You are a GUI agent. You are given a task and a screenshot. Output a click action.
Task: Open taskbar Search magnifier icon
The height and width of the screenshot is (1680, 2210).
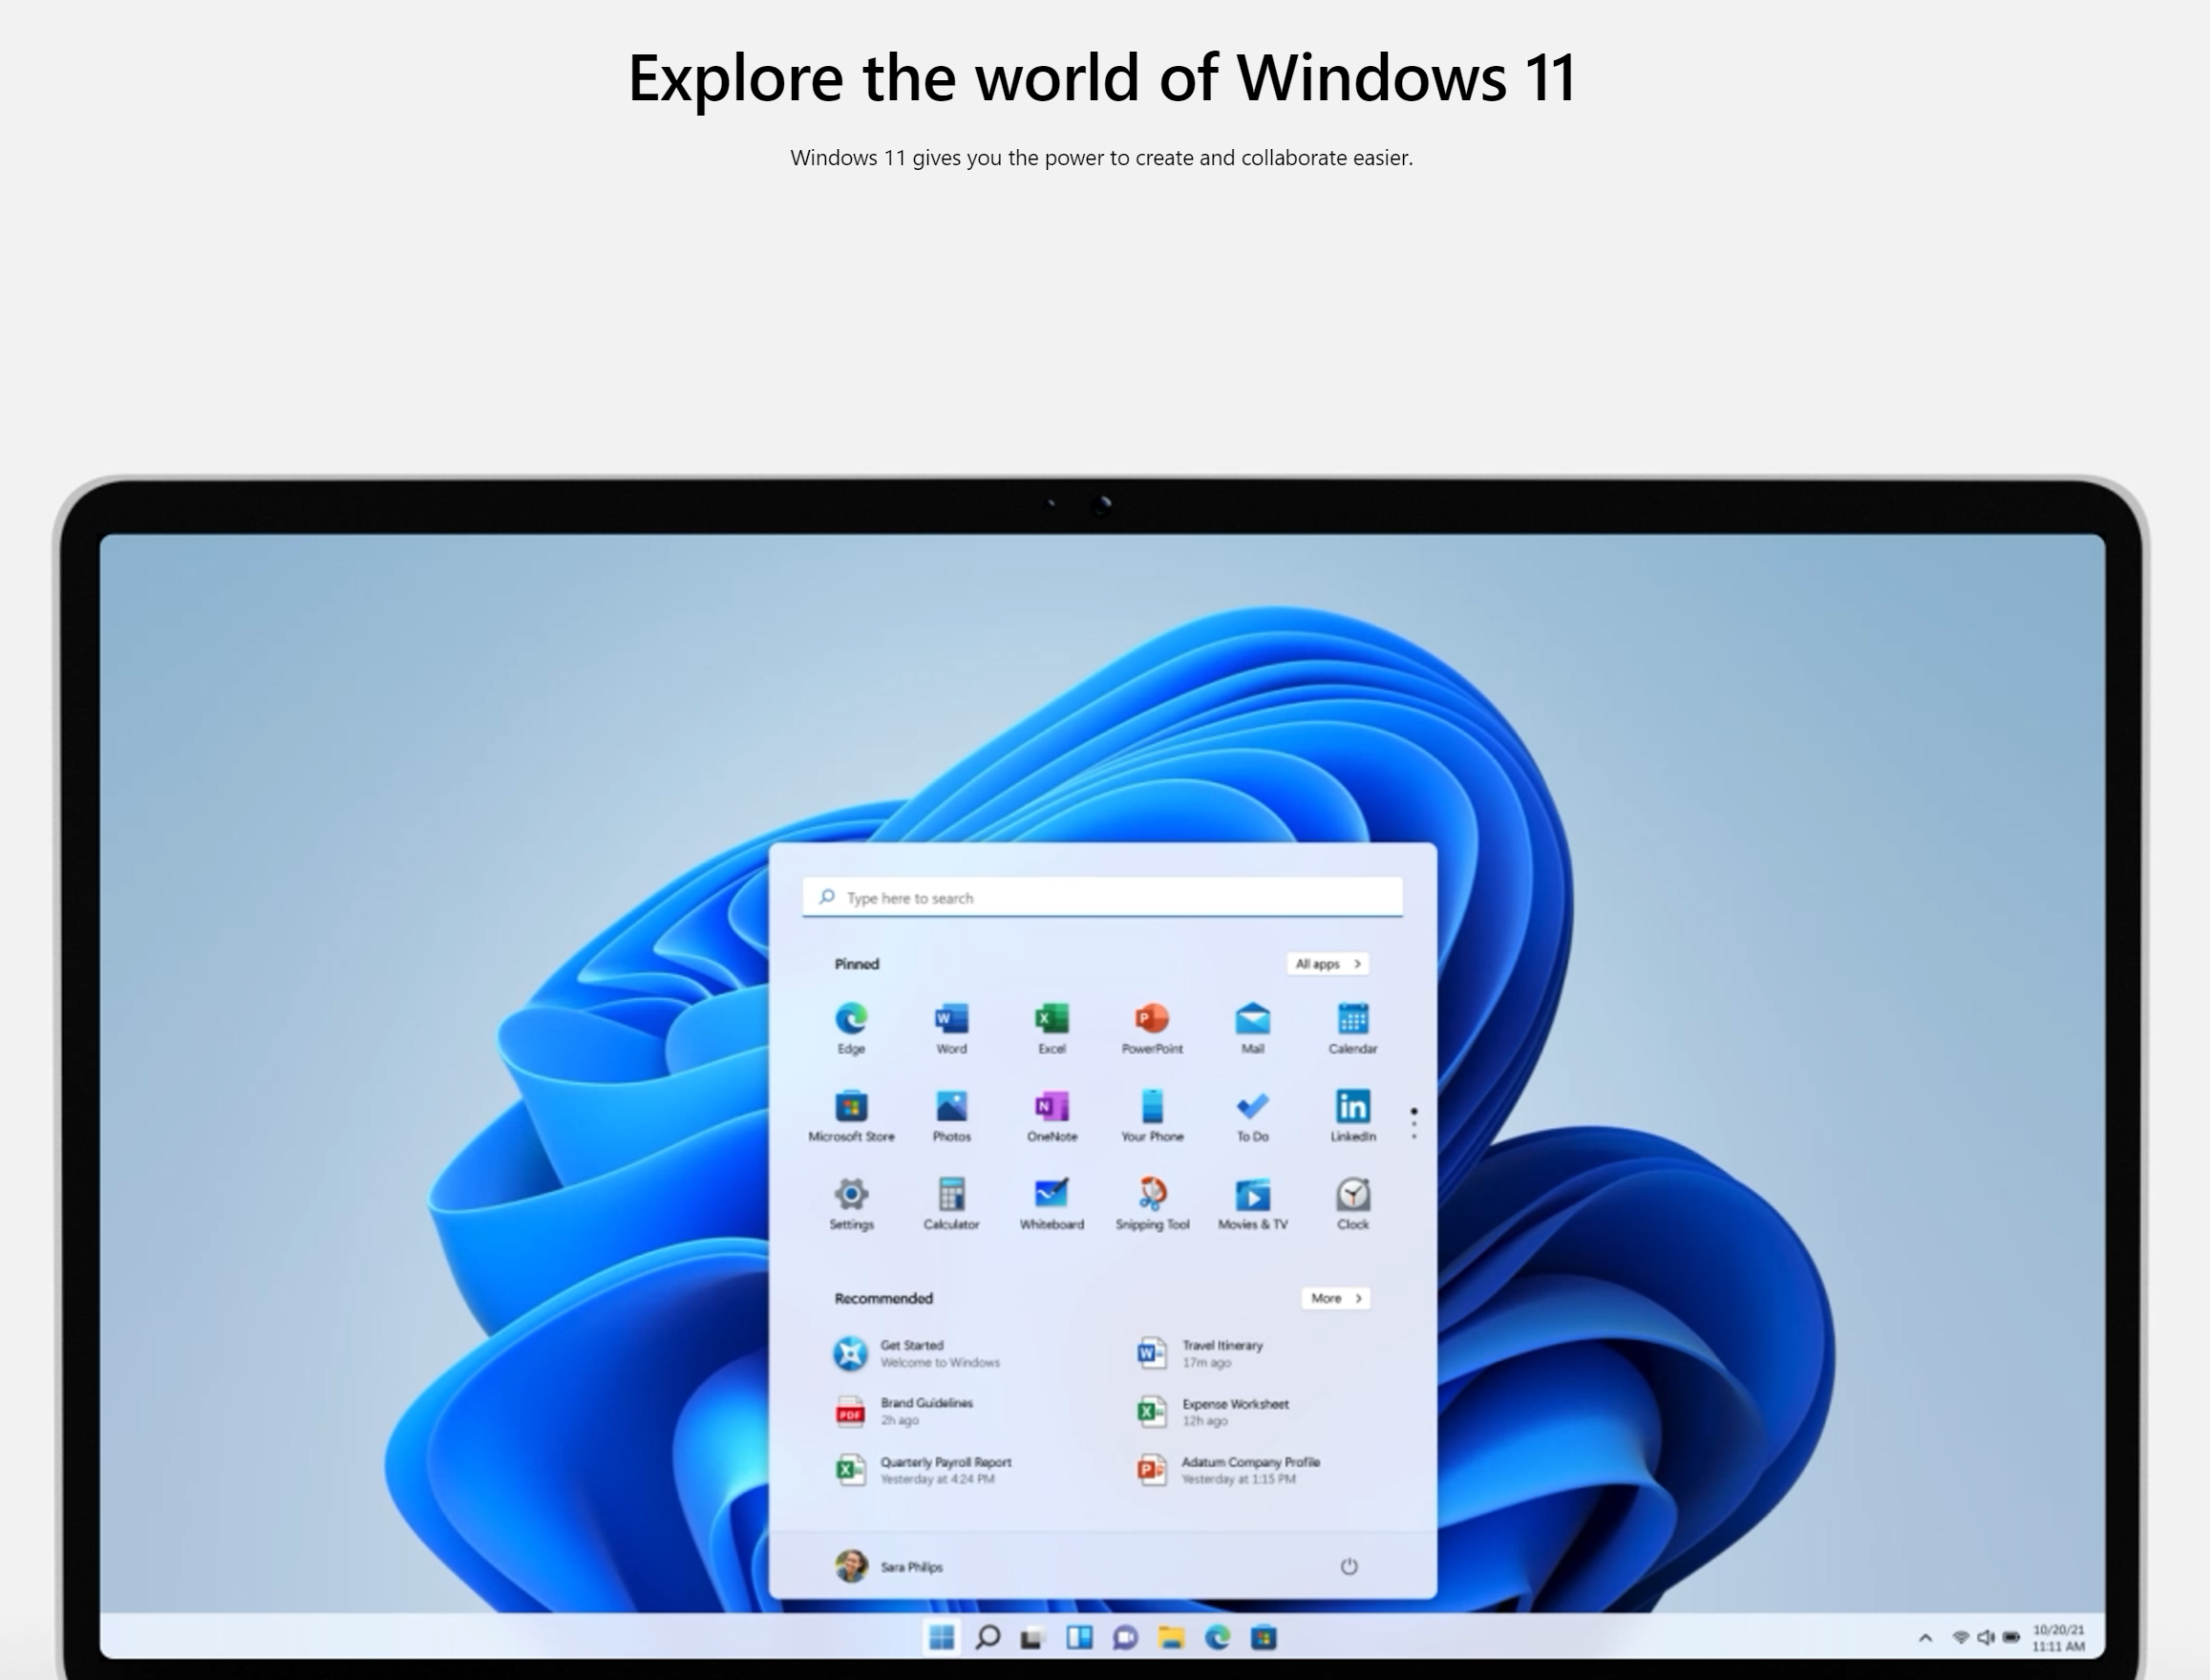[x=987, y=1637]
